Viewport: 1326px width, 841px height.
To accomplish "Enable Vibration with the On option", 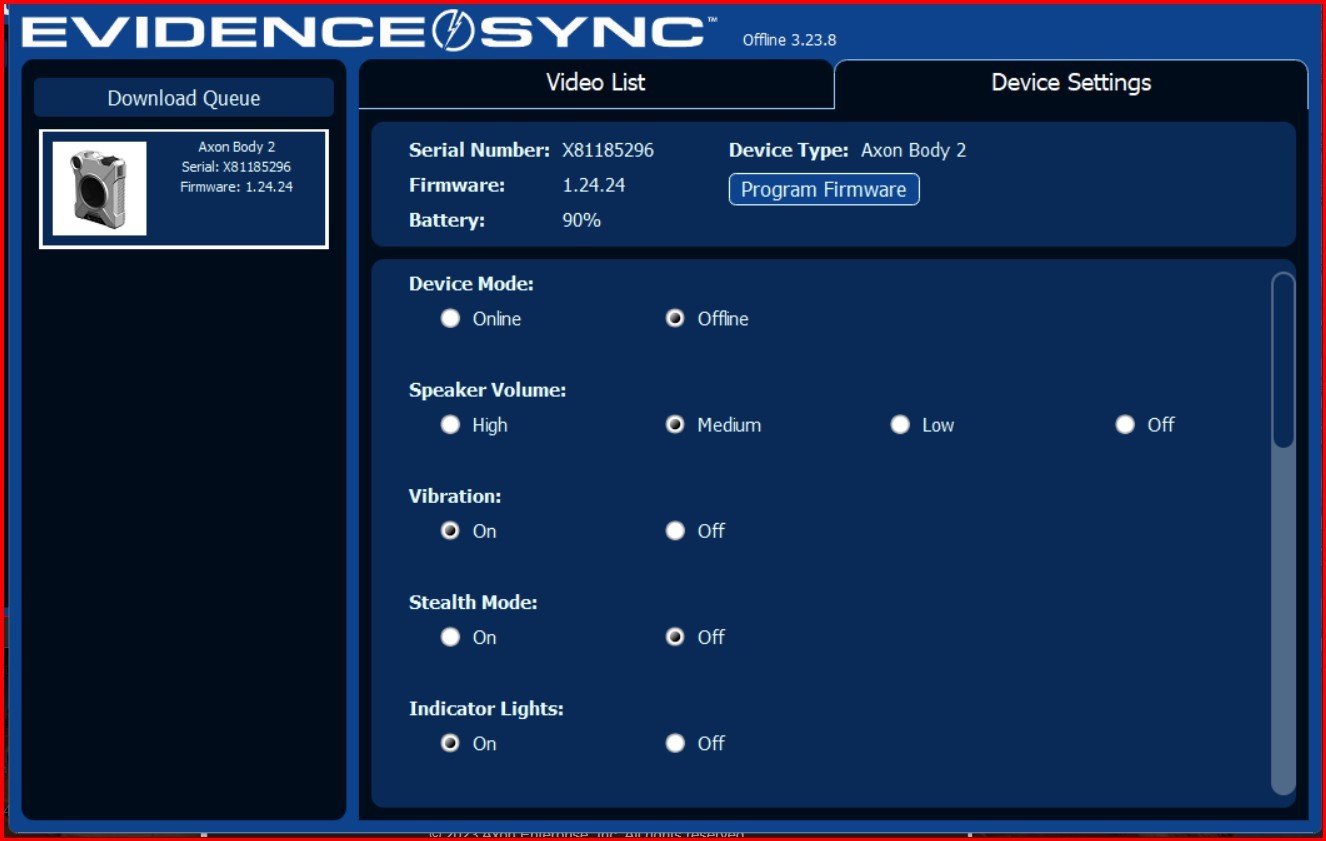I will pos(451,531).
